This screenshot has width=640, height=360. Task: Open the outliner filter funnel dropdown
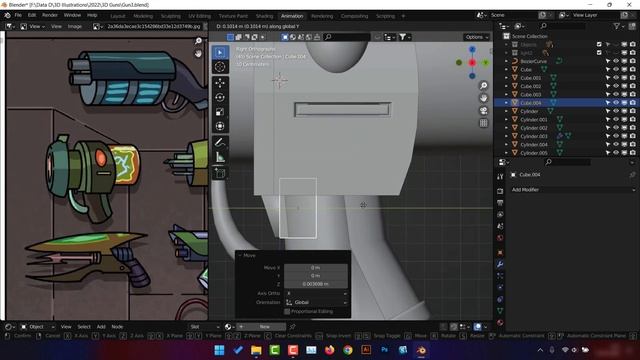click(x=619, y=26)
